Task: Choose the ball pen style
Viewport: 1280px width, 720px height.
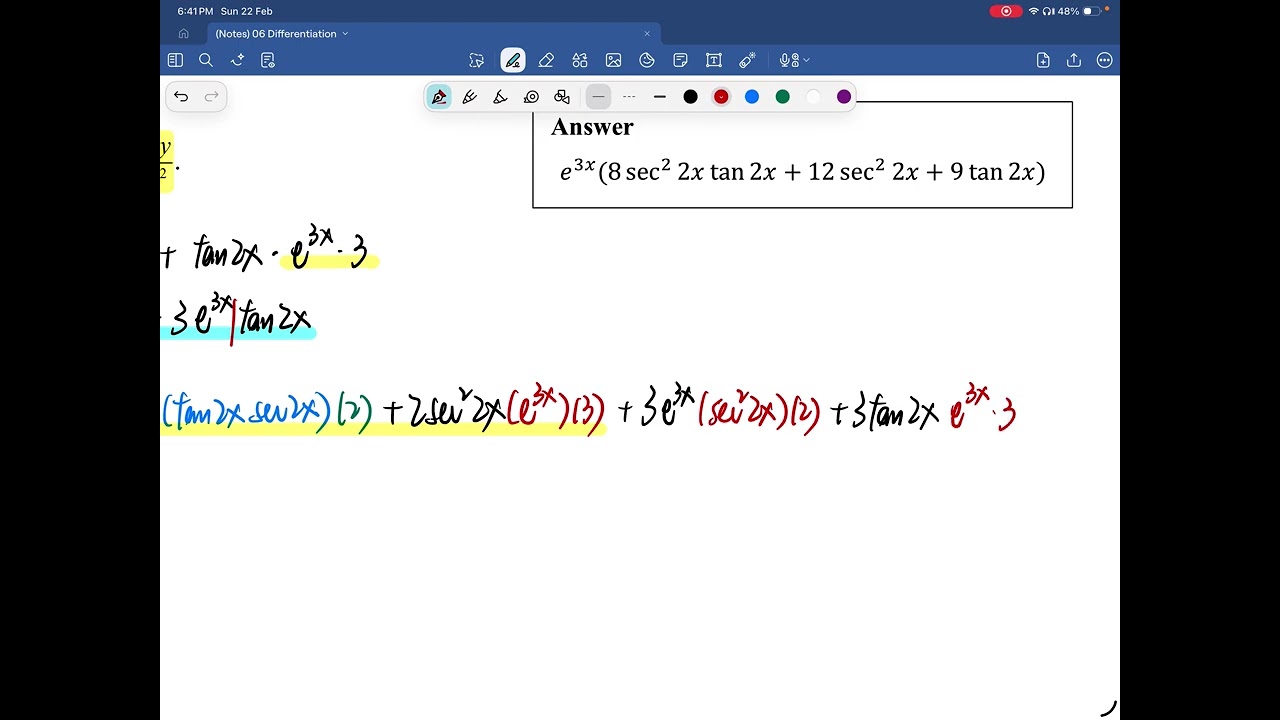Action: (470, 97)
